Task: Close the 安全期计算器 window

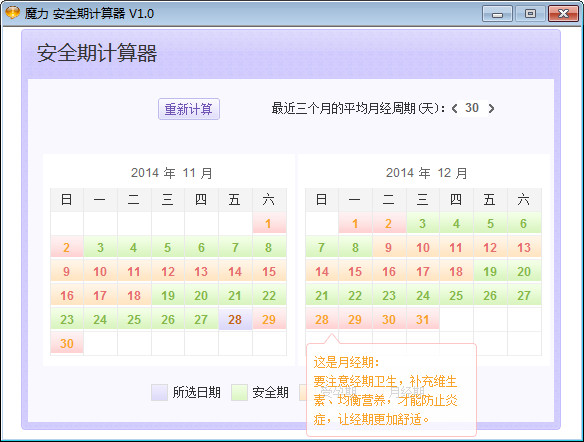Action: (563, 14)
